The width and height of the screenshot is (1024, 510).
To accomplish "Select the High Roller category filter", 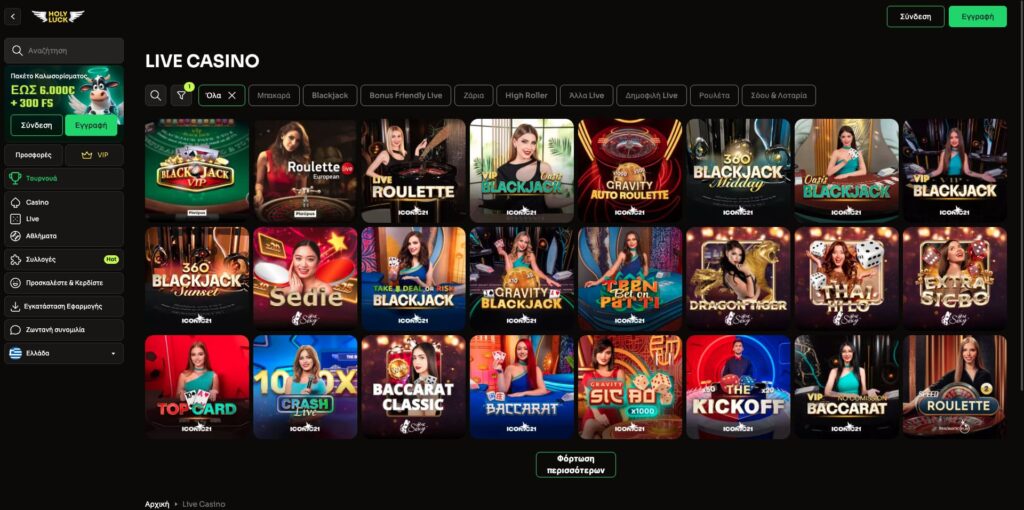I will pos(526,95).
